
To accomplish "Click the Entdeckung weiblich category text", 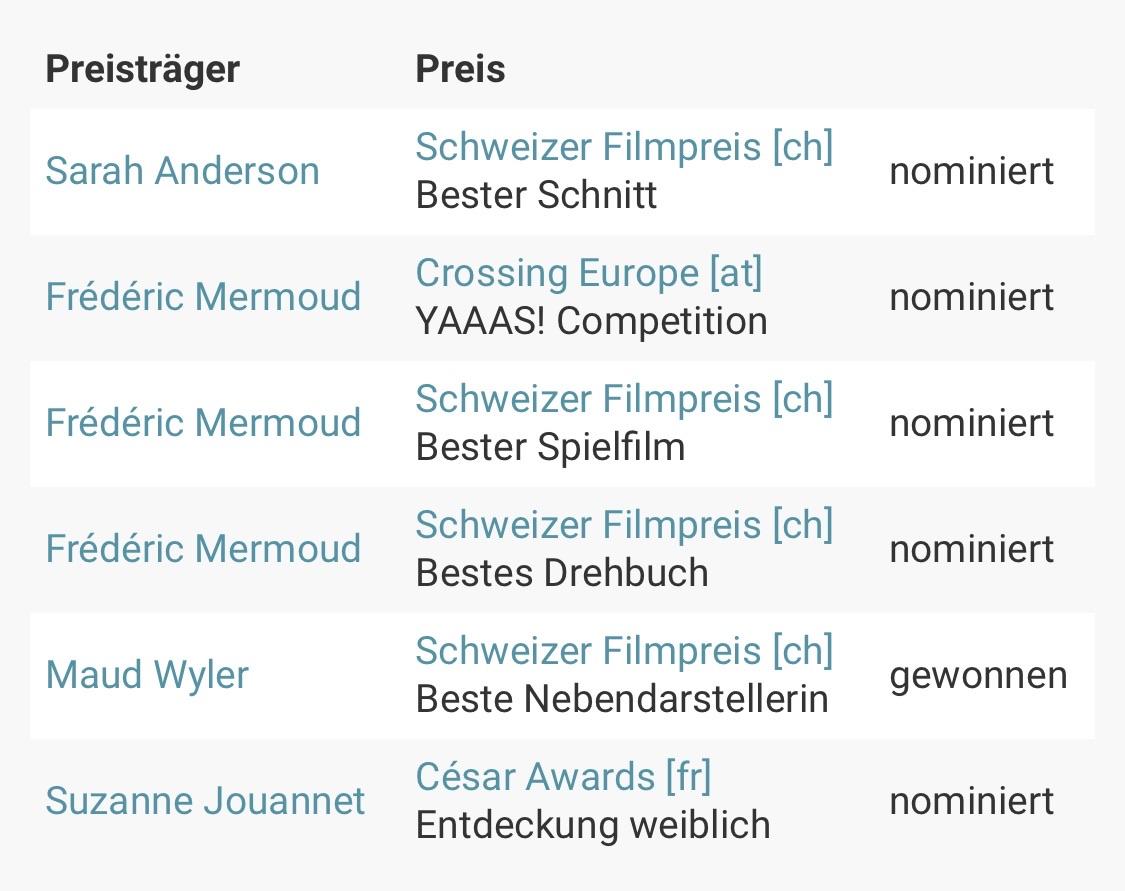I will [593, 825].
